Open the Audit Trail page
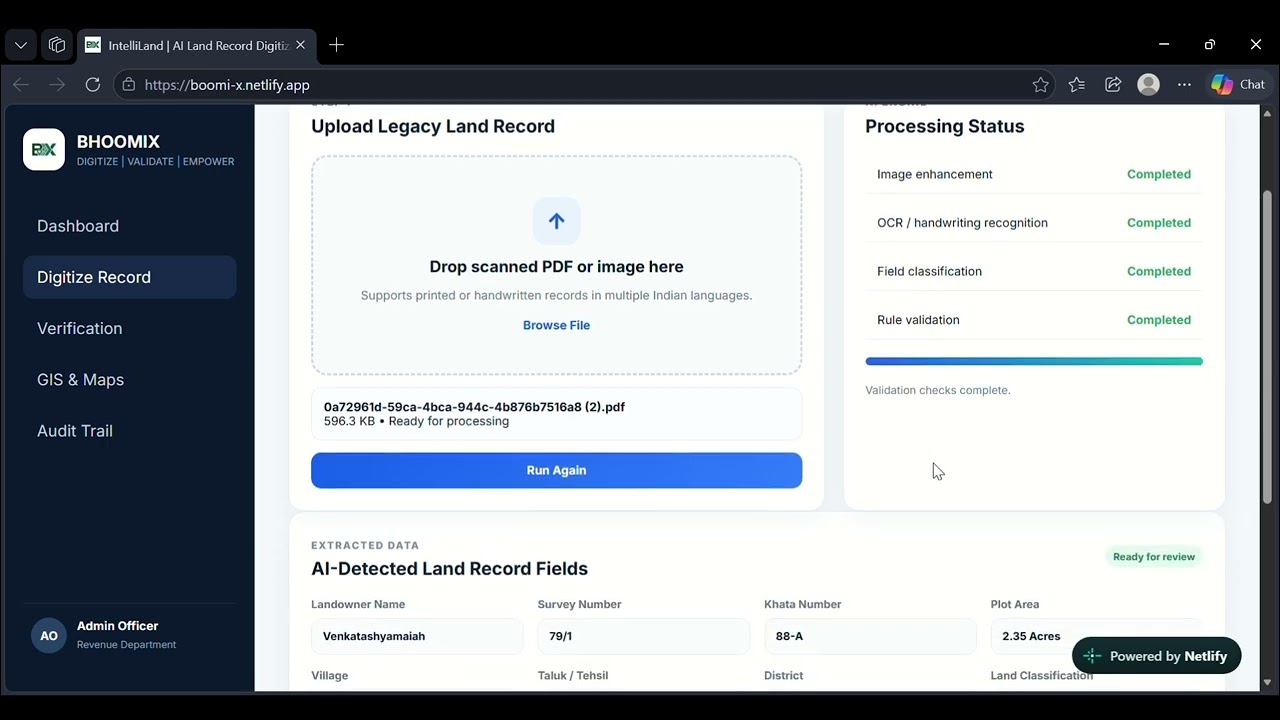This screenshot has height=720, width=1280. 130,431
